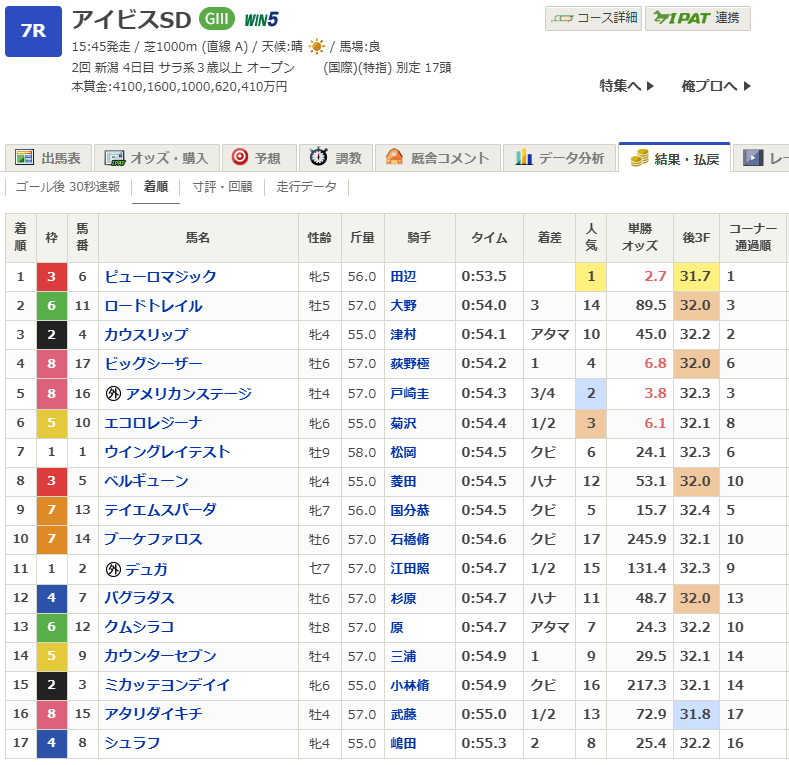Open horse ロードトレイル
The width and height of the screenshot is (789, 765).
[153, 305]
